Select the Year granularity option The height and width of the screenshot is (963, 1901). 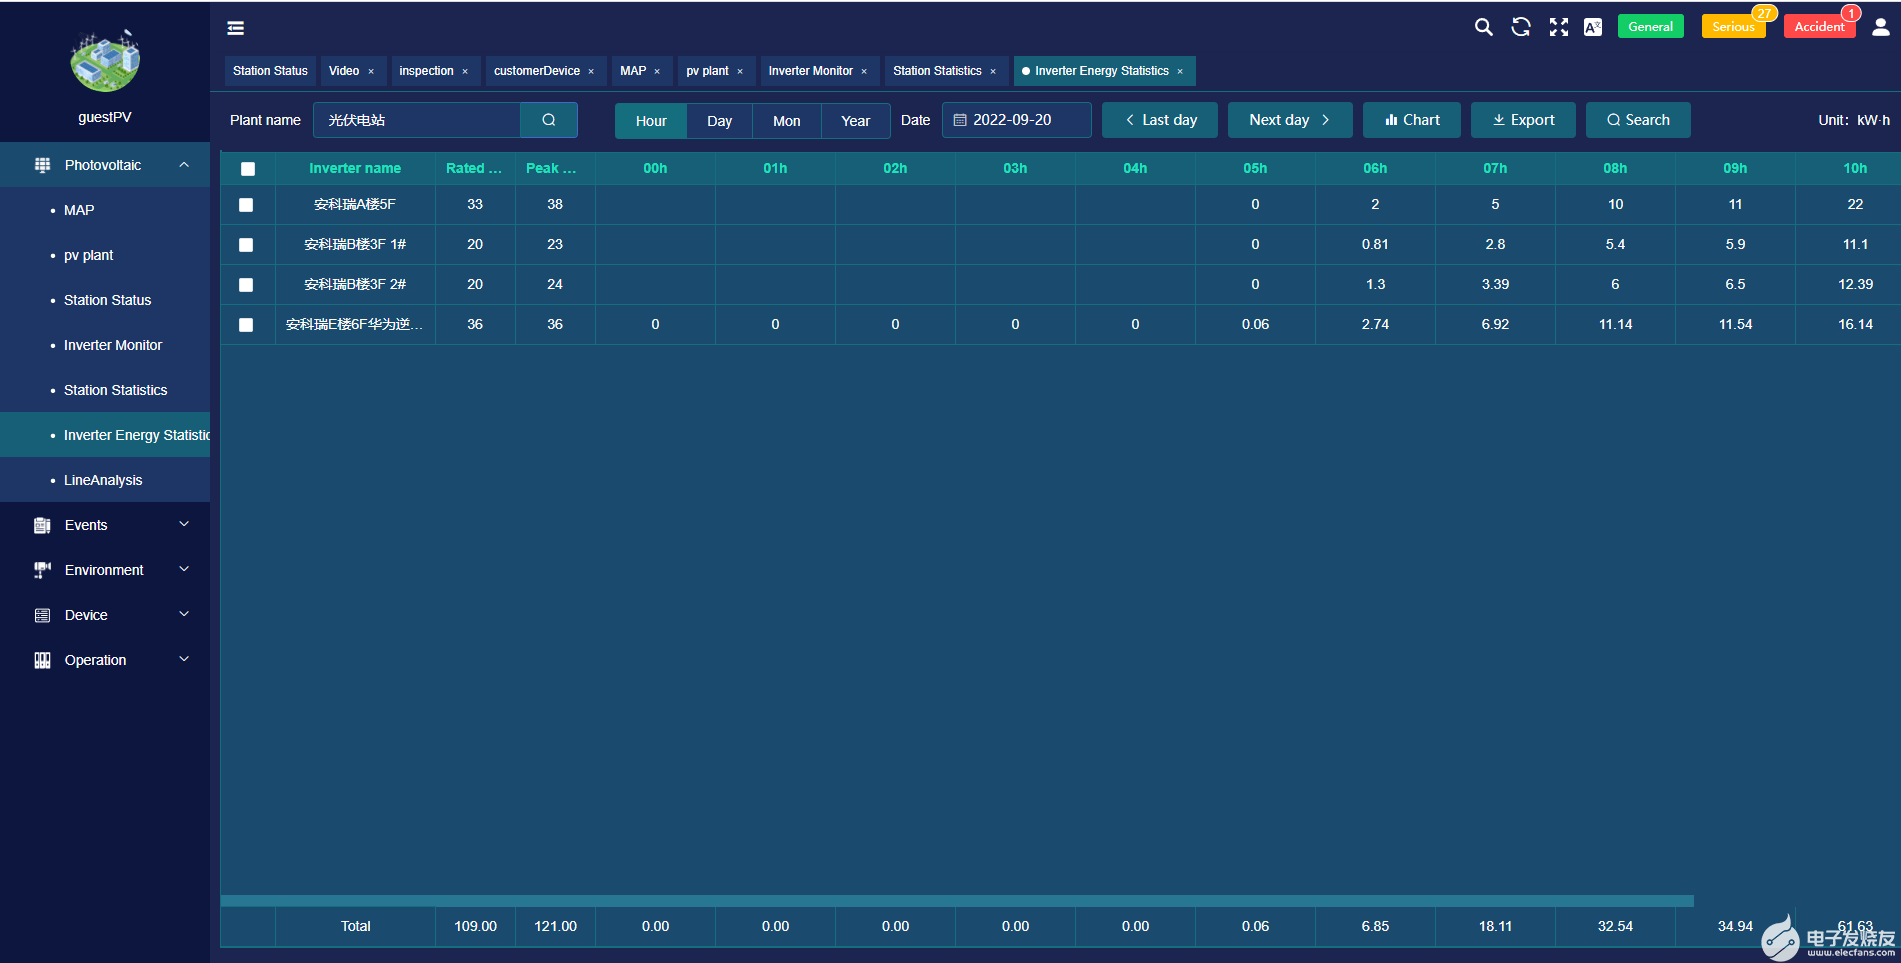(x=856, y=121)
